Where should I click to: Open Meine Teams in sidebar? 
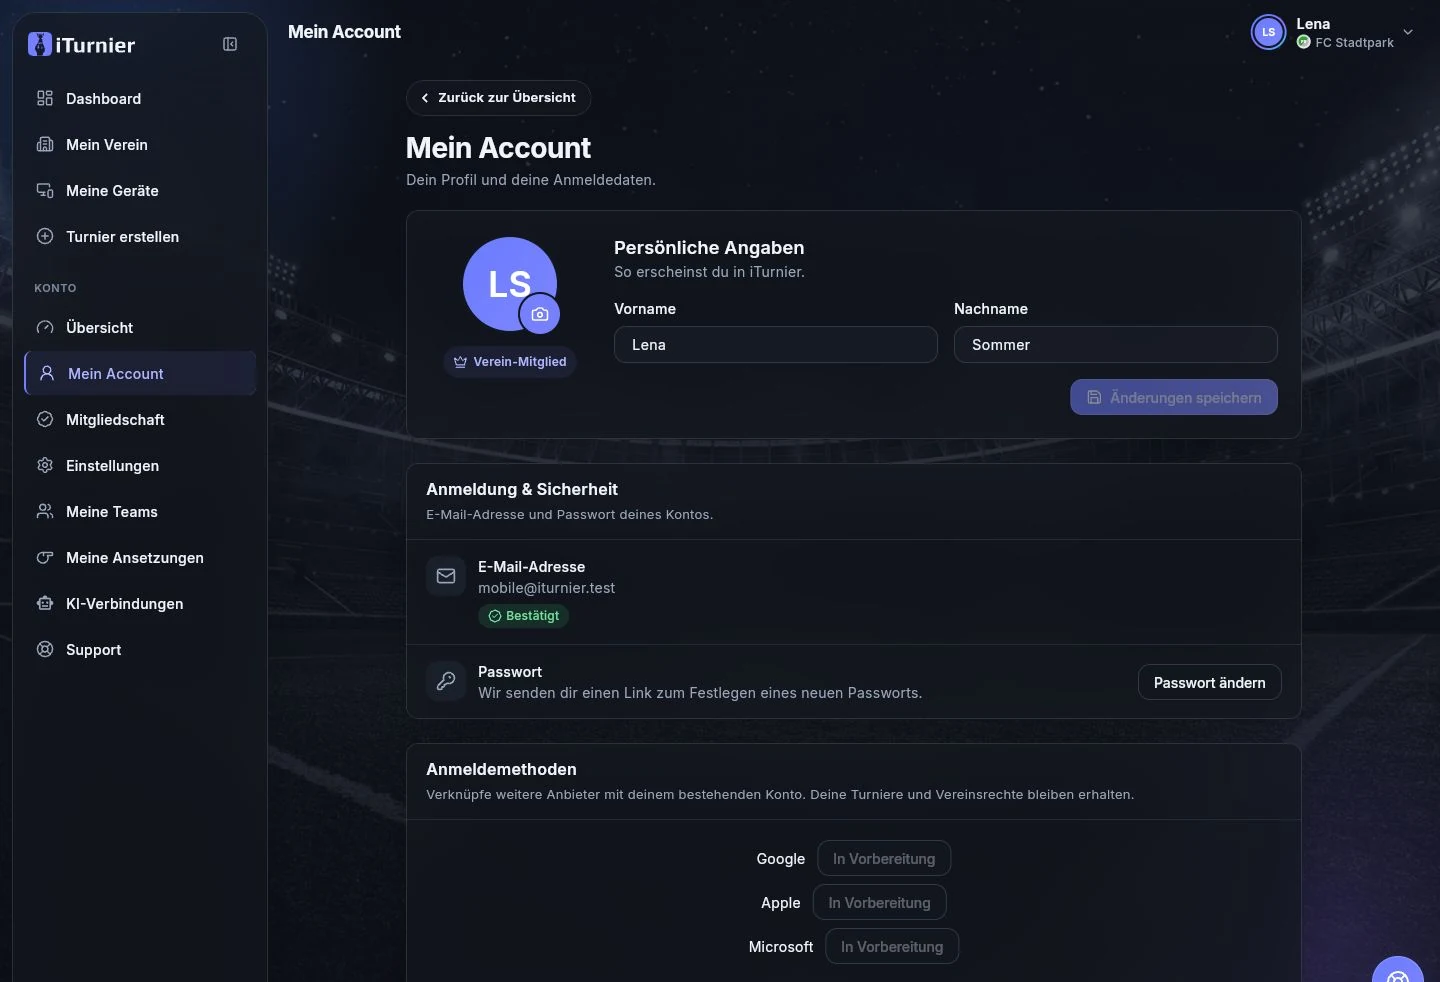point(140,511)
